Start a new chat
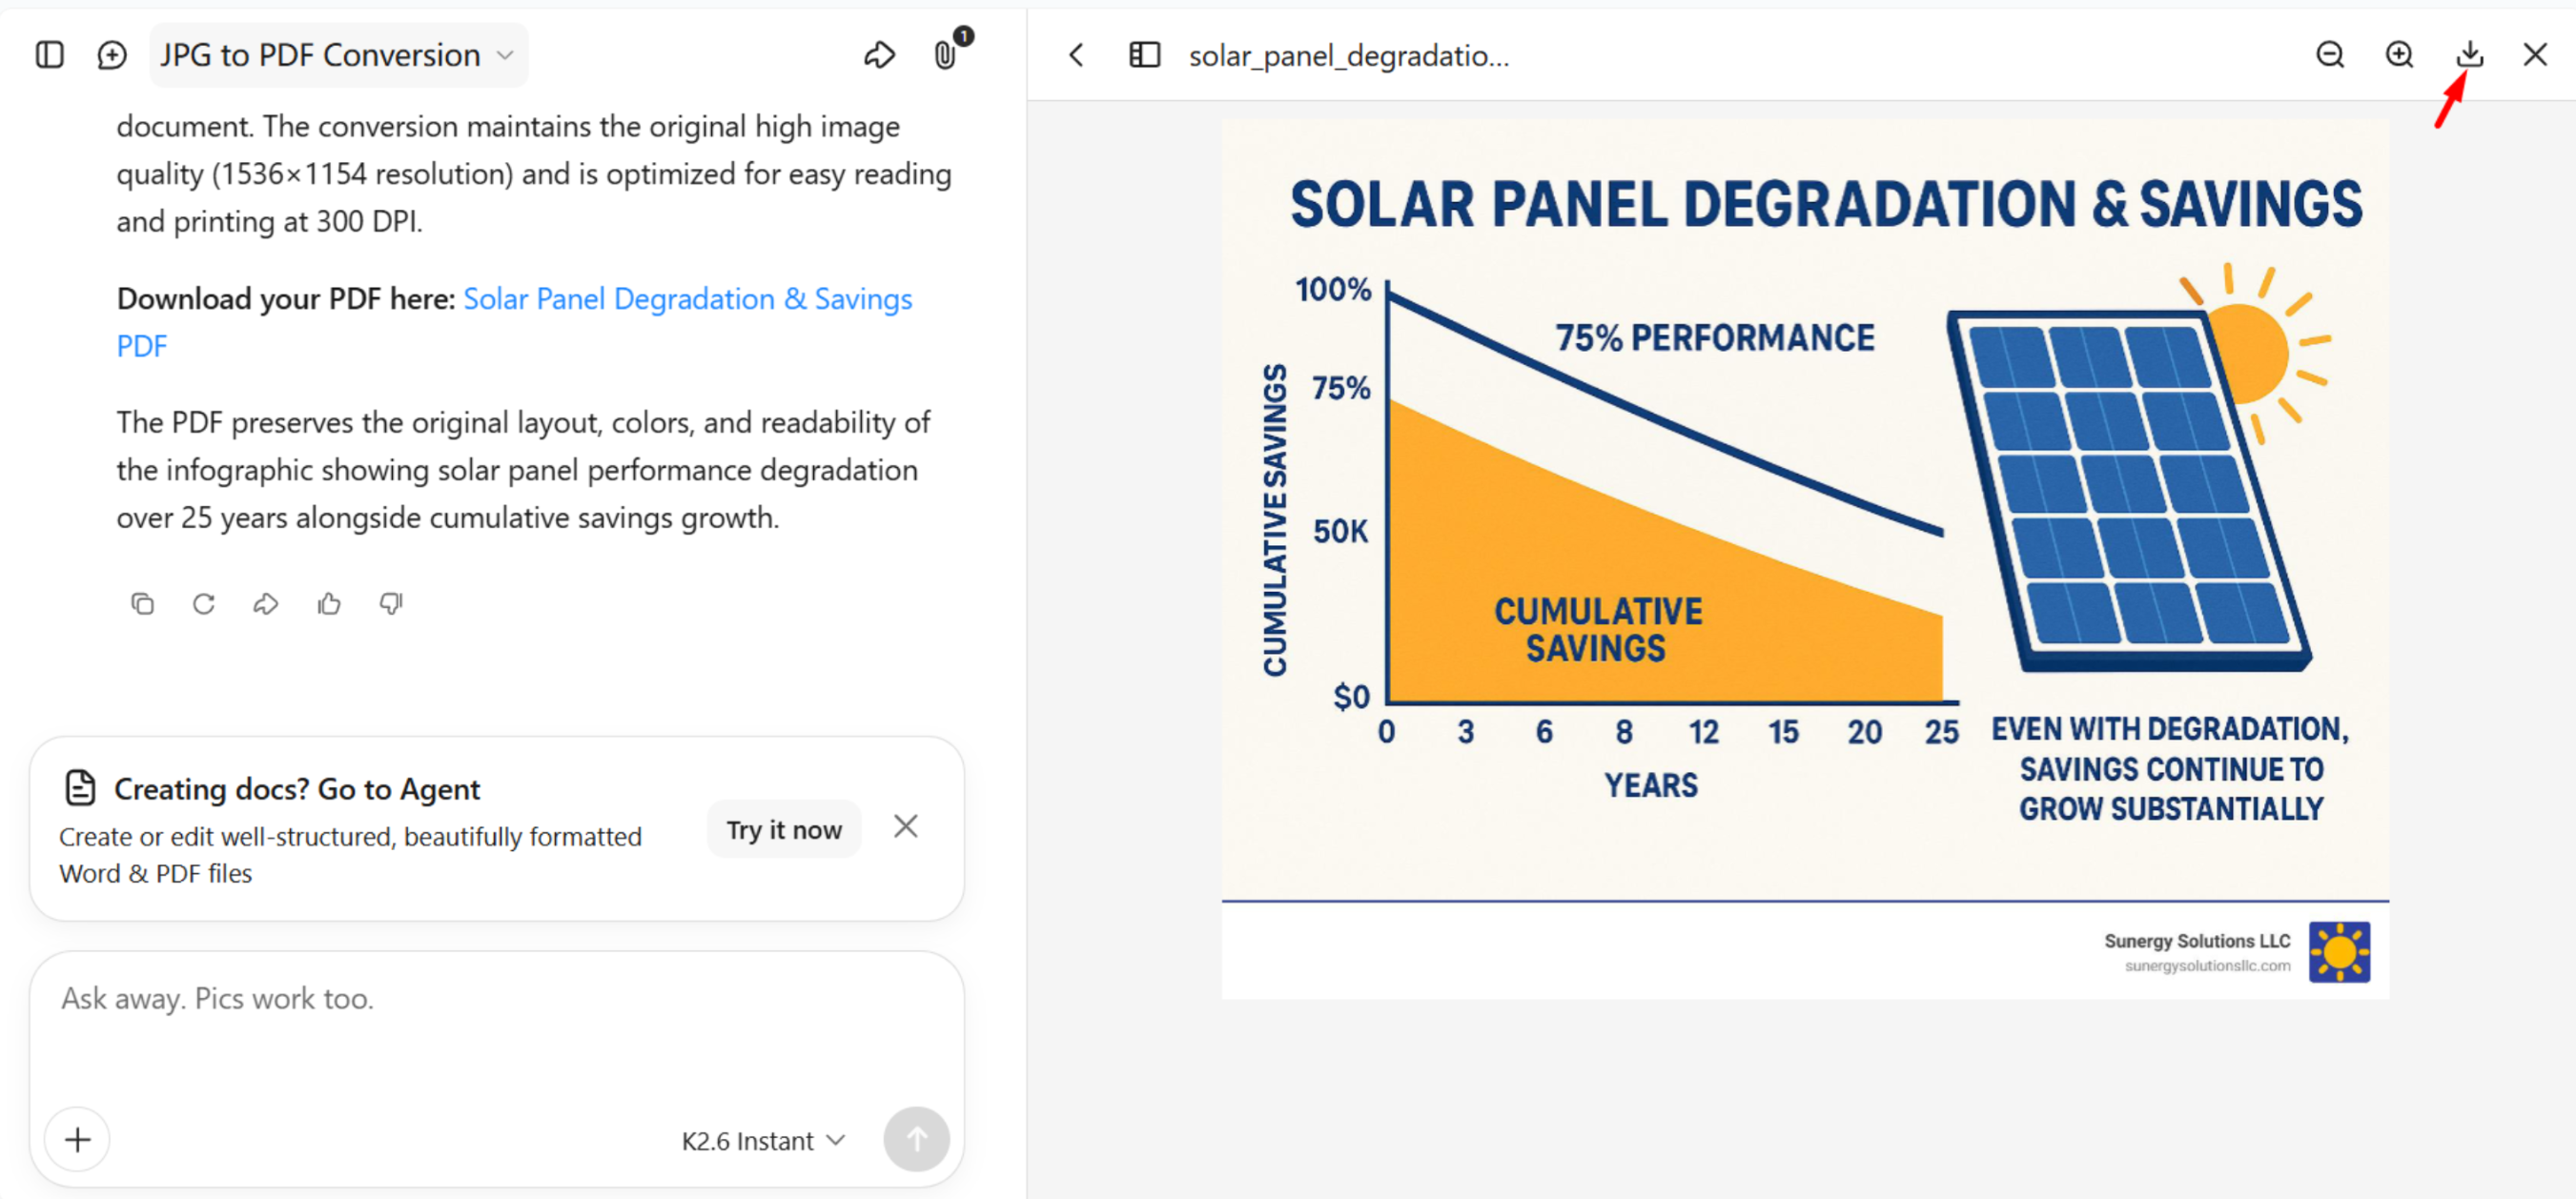Image resolution: width=2576 pixels, height=1199 pixels. [x=112, y=54]
